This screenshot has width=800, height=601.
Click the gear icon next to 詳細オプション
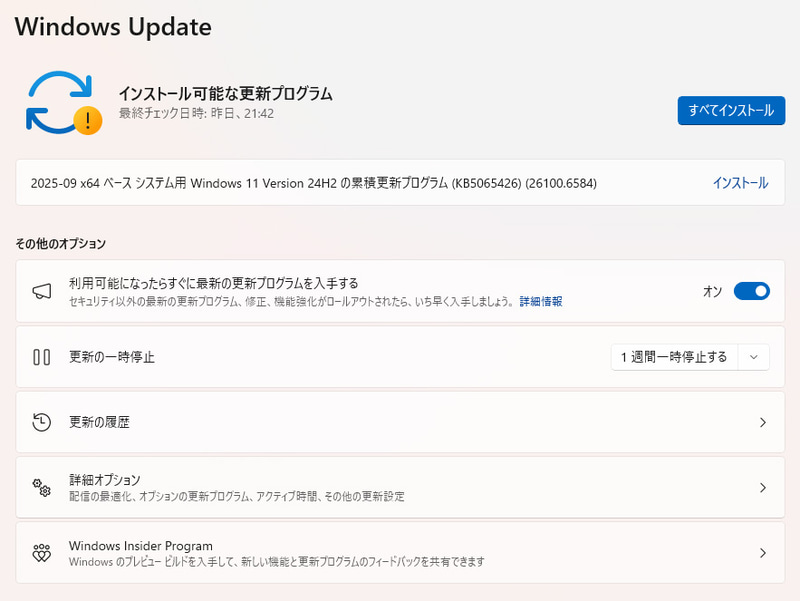coord(40,486)
